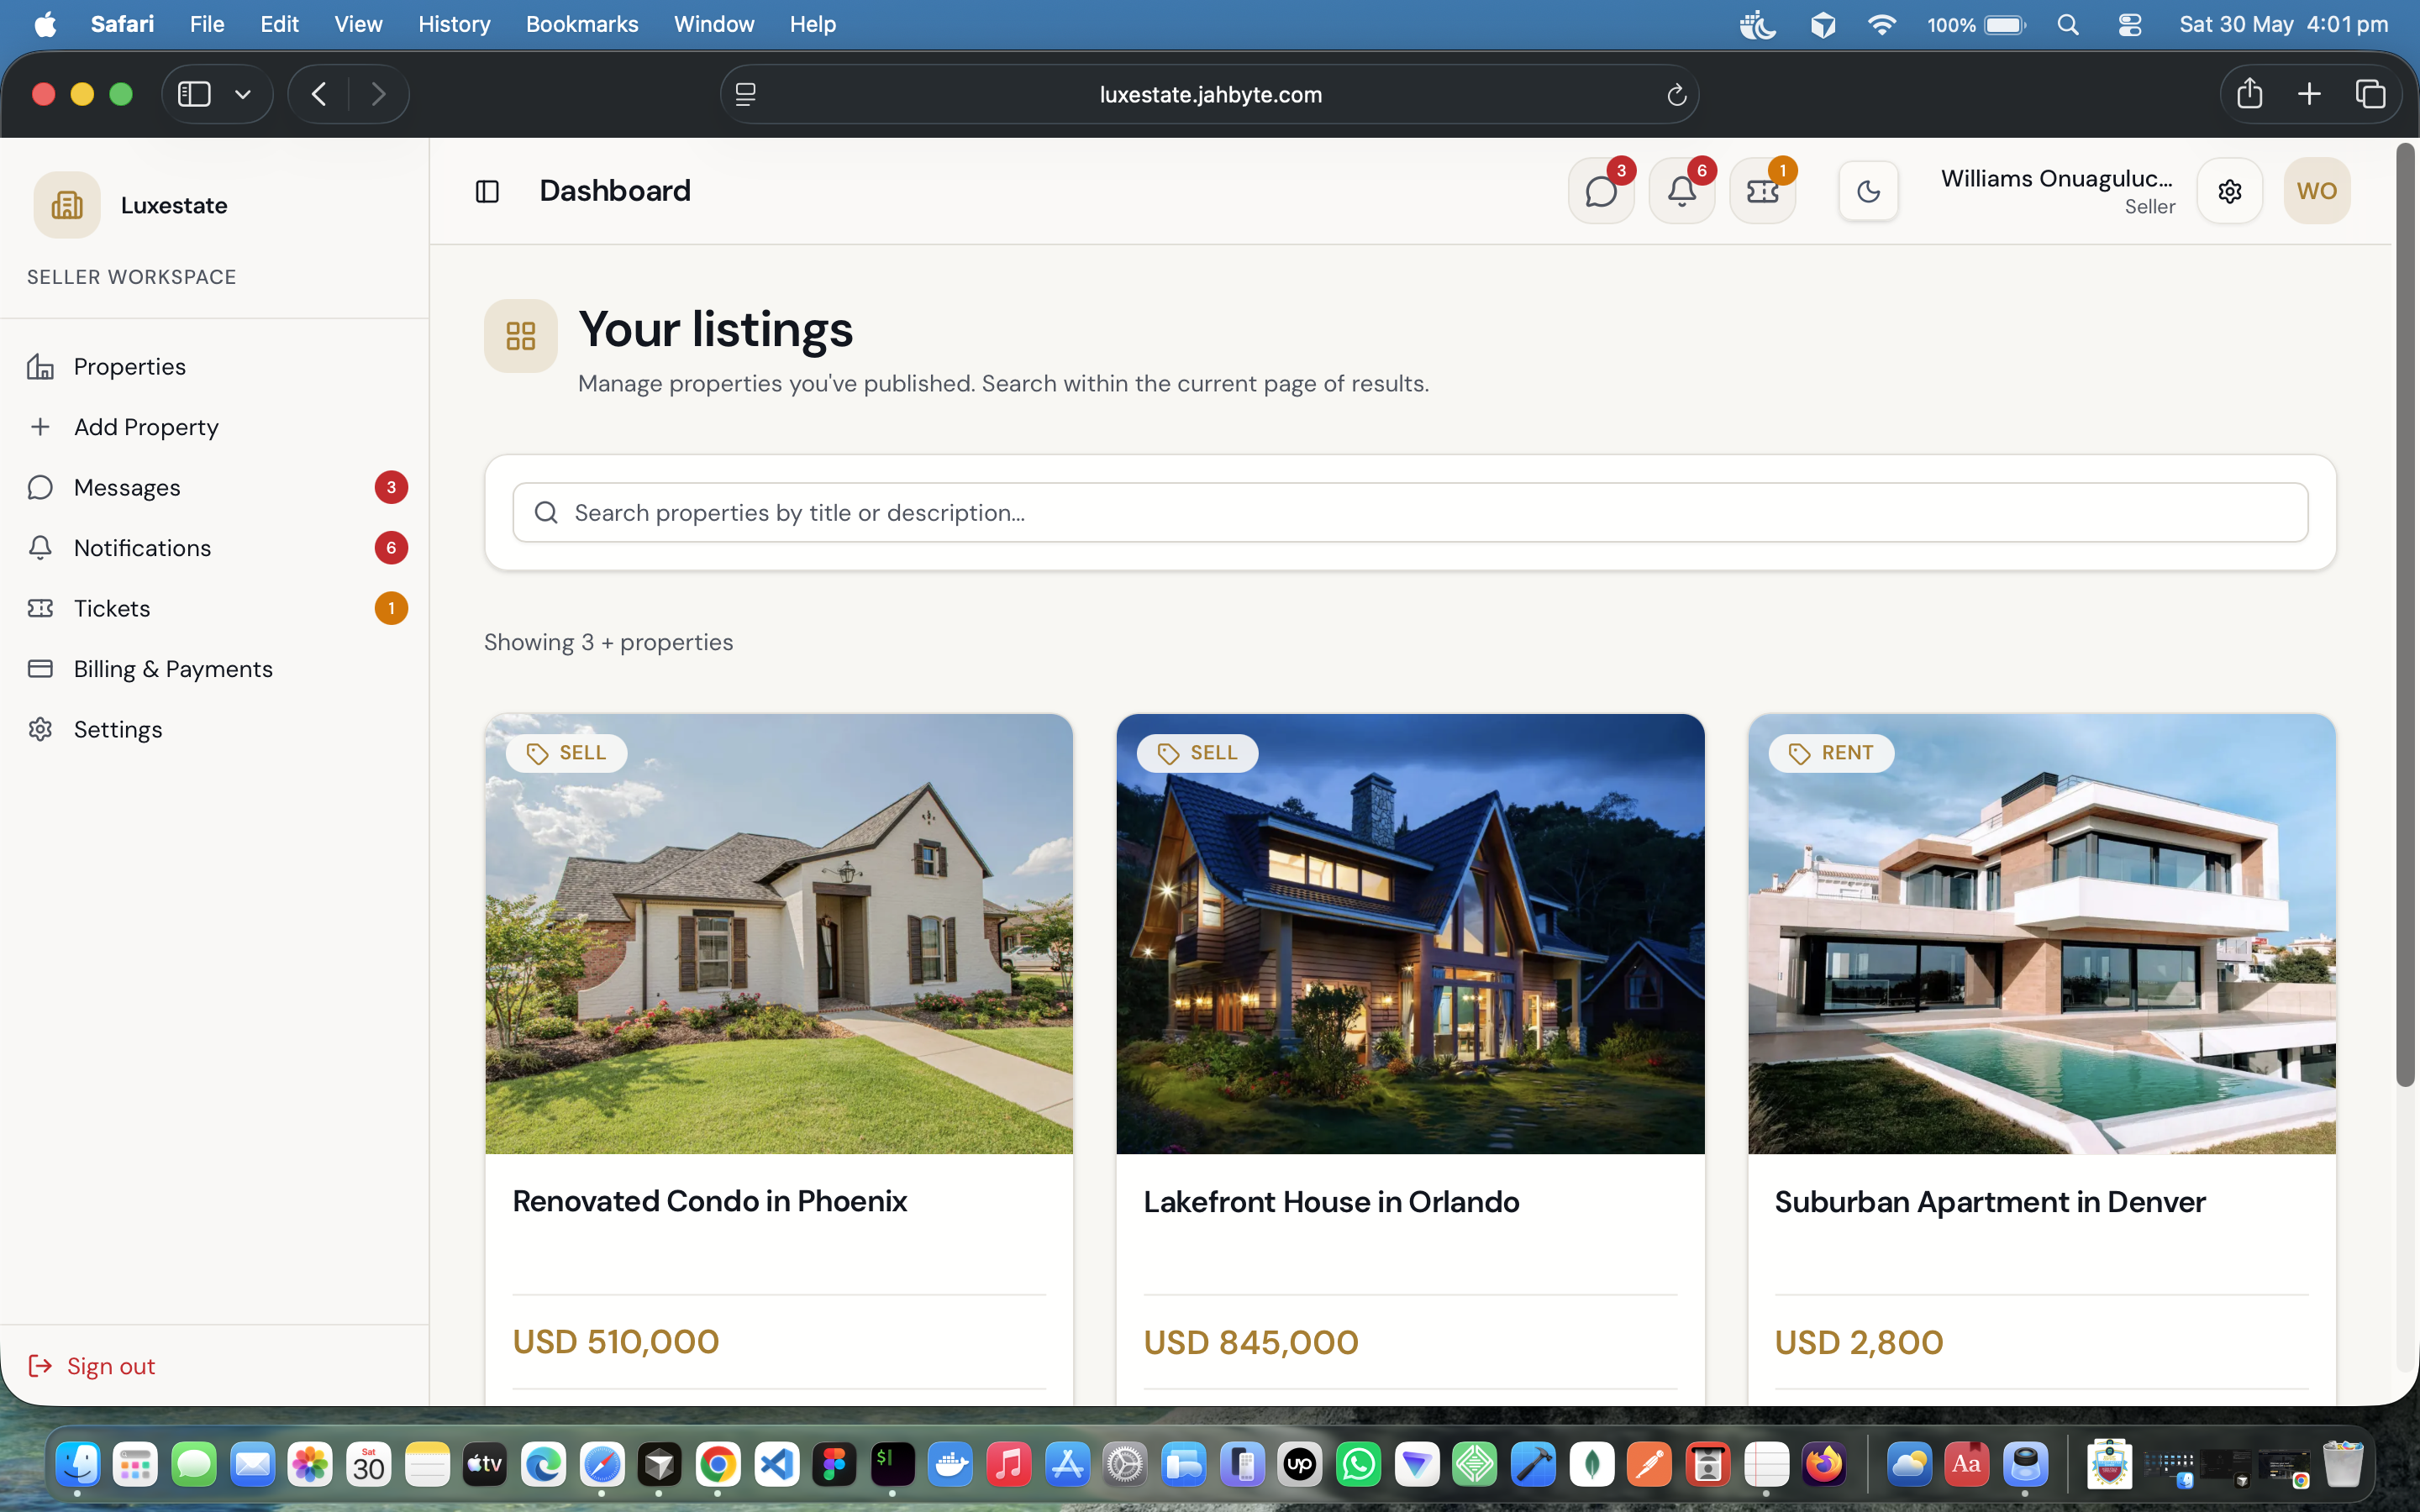
Task: Open the File menu
Action: pyautogui.click(x=207, y=24)
